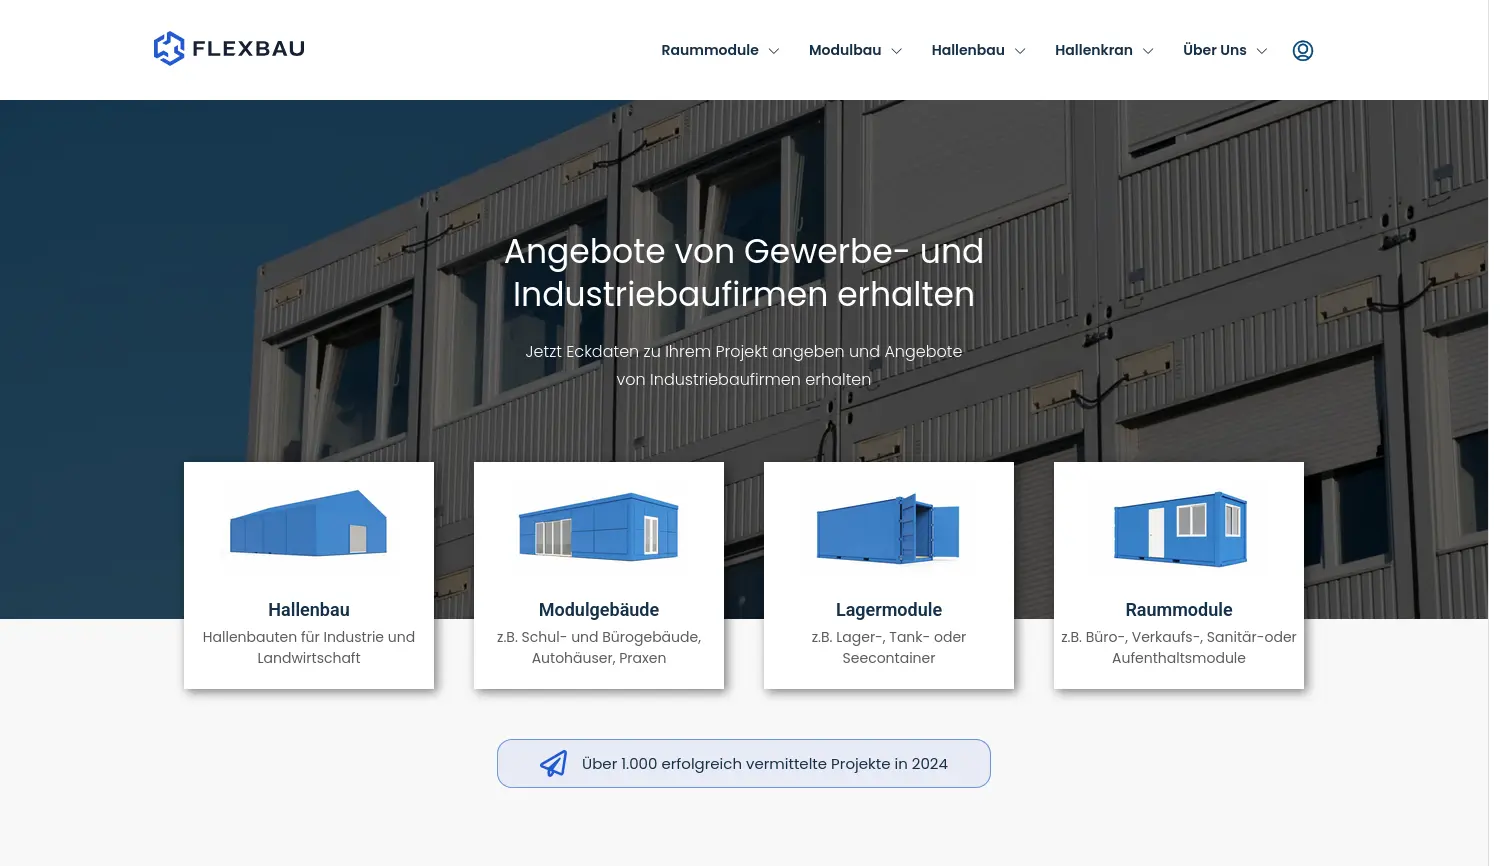The height and width of the screenshot is (866, 1500).
Task: Select Hallenbau in the navigation bar
Action: (977, 50)
